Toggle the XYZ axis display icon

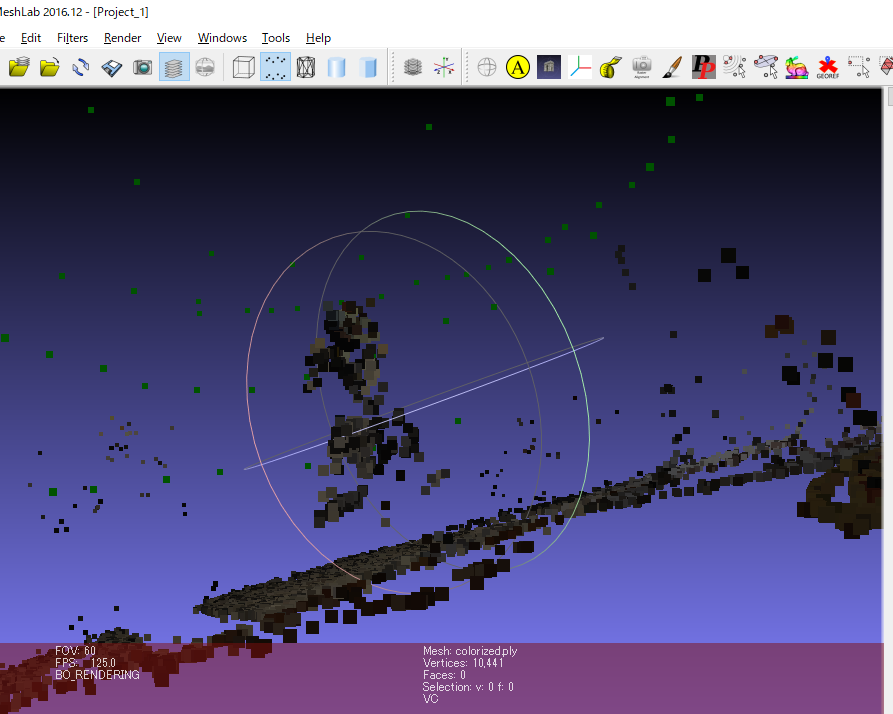tap(444, 67)
